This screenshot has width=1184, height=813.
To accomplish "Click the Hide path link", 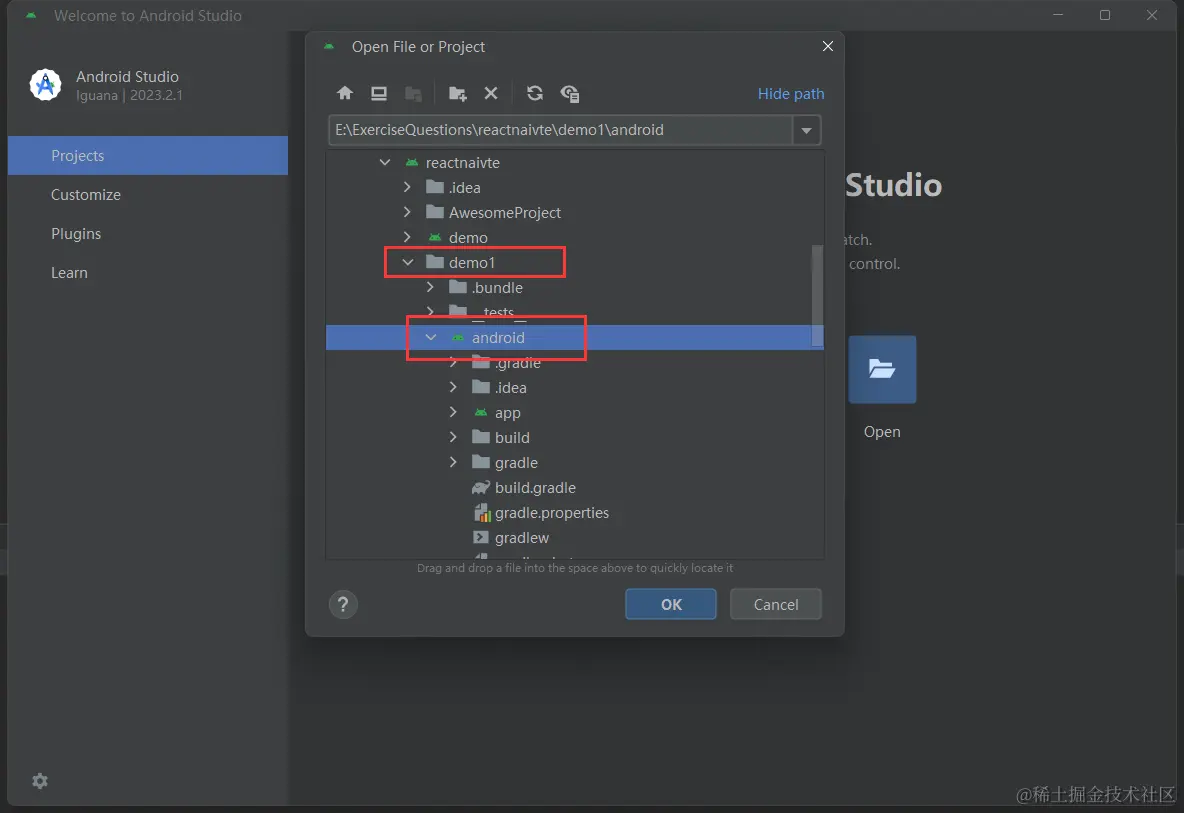I will pyautogui.click(x=791, y=94).
